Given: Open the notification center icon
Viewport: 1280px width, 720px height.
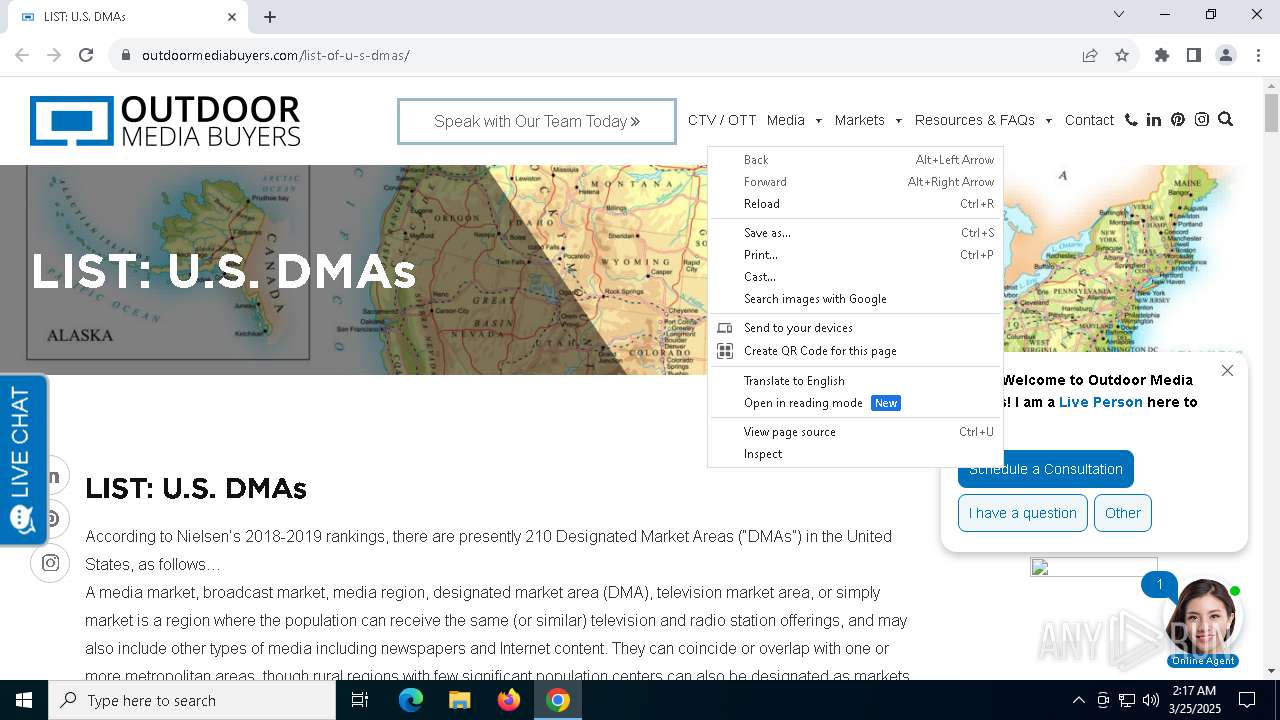Looking at the screenshot, I should tap(1247, 700).
